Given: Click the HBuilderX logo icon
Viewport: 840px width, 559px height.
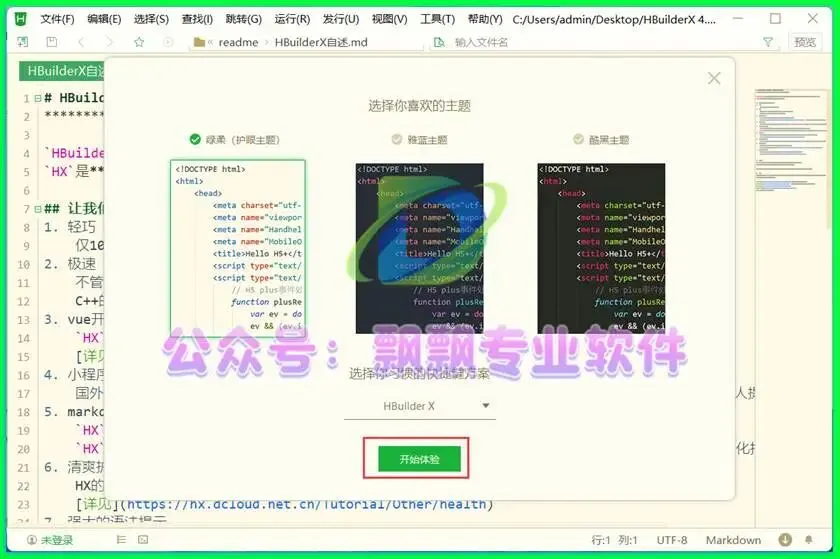Looking at the screenshot, I should click(20, 19).
